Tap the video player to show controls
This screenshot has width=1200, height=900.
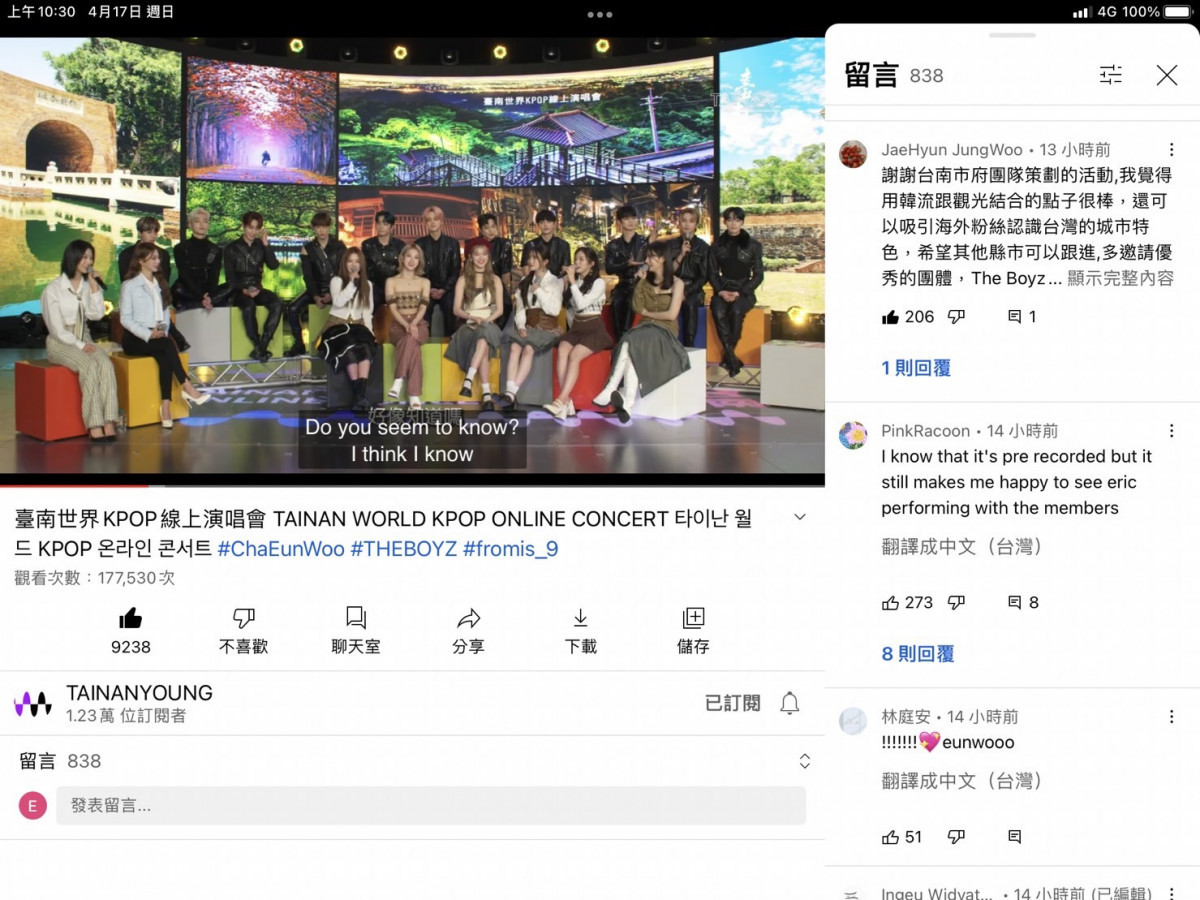412,260
